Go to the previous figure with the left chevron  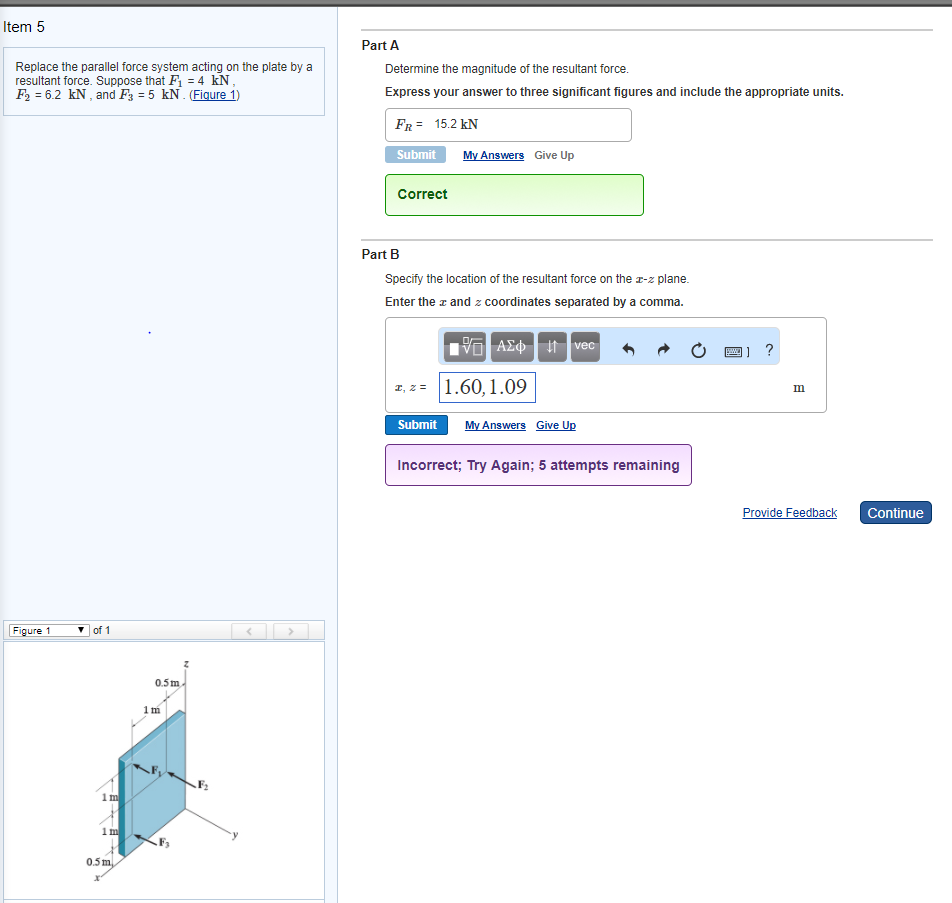(x=249, y=630)
